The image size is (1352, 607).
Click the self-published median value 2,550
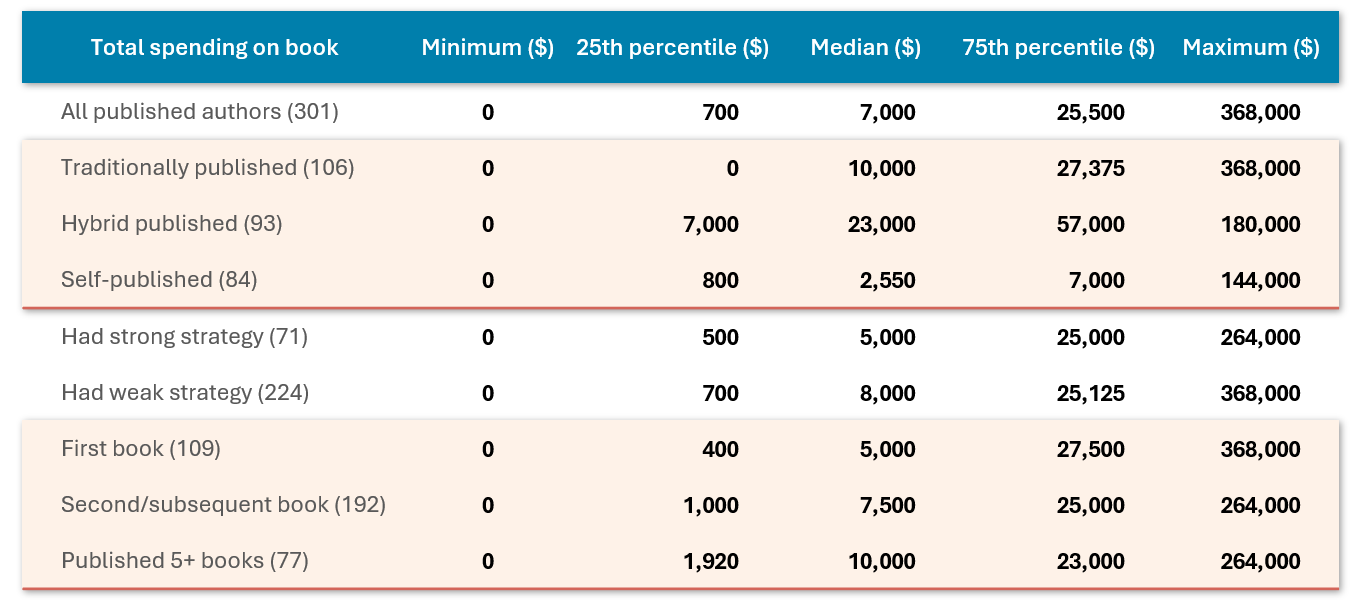tap(887, 281)
